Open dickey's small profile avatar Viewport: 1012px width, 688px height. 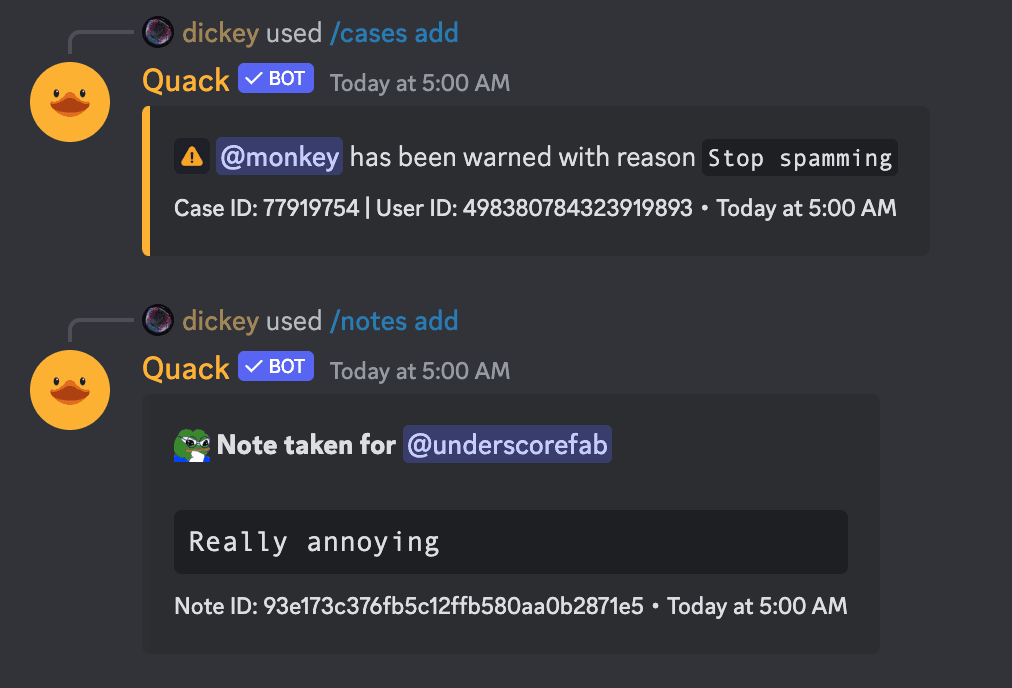(x=160, y=32)
